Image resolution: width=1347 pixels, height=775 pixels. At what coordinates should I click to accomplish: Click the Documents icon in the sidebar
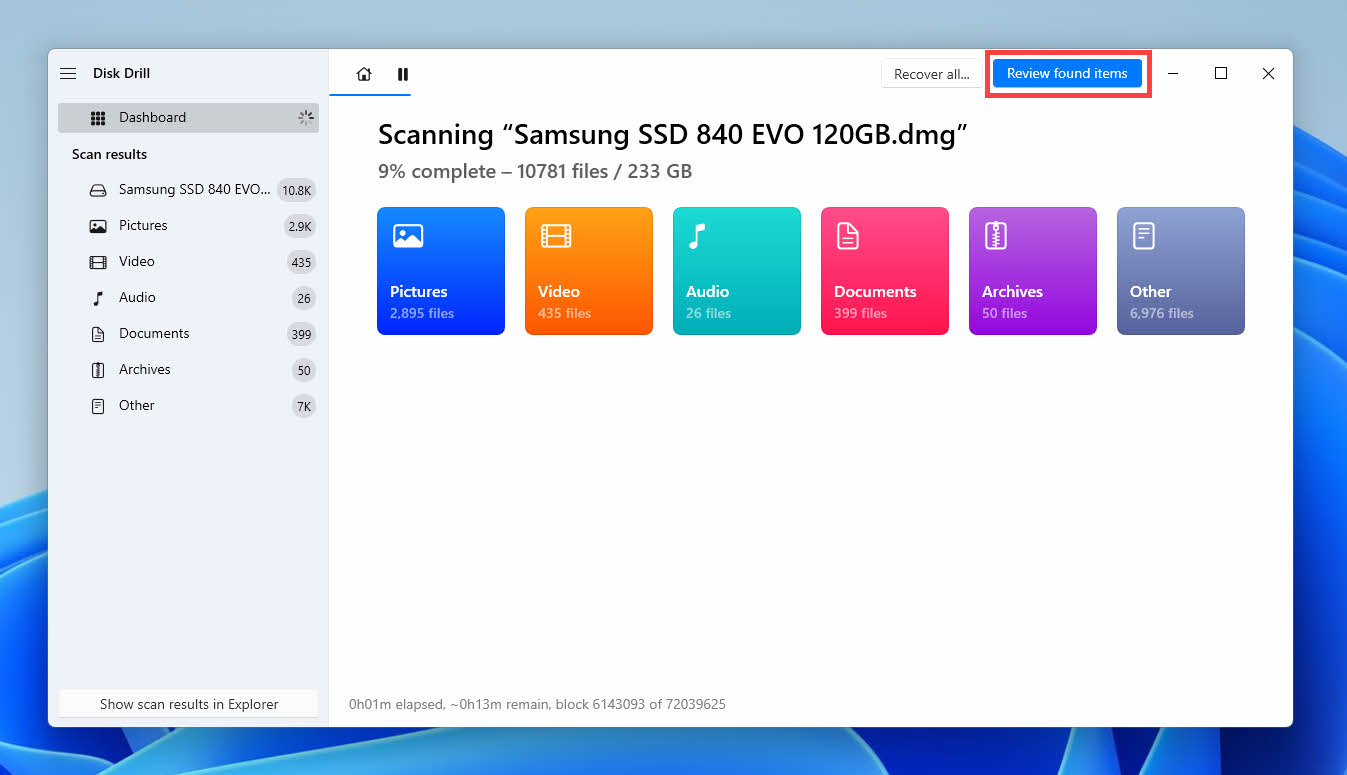pyautogui.click(x=98, y=334)
